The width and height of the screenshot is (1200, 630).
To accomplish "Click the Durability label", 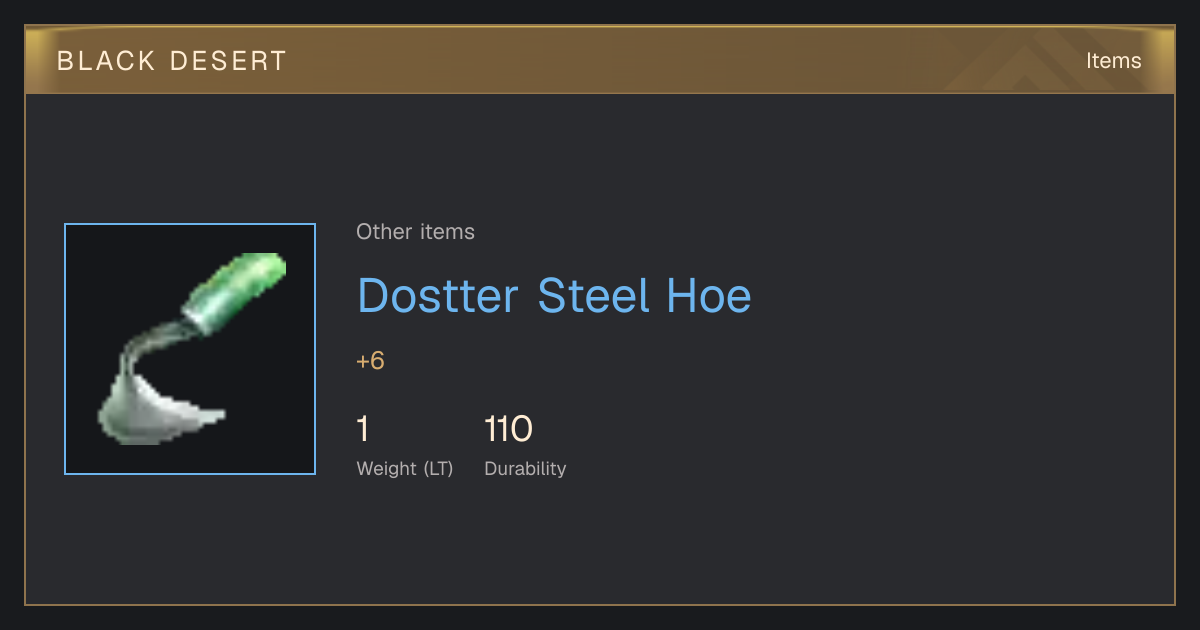I will 525,468.
